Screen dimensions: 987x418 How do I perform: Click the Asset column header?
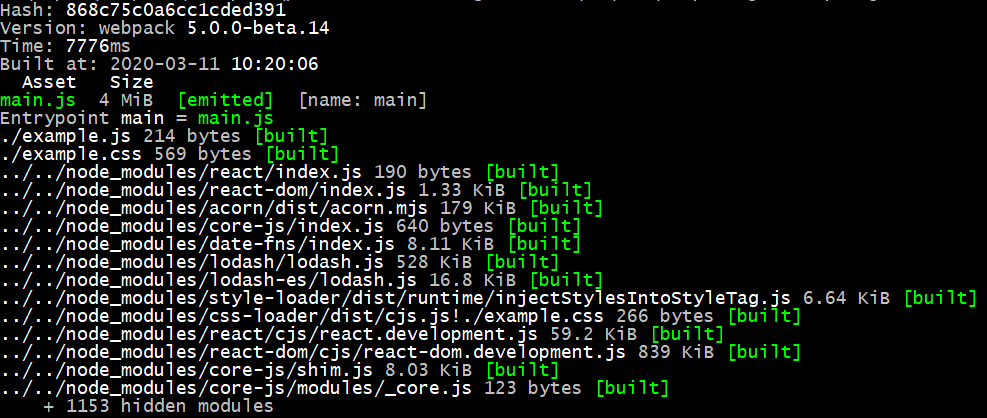[x=49, y=82]
